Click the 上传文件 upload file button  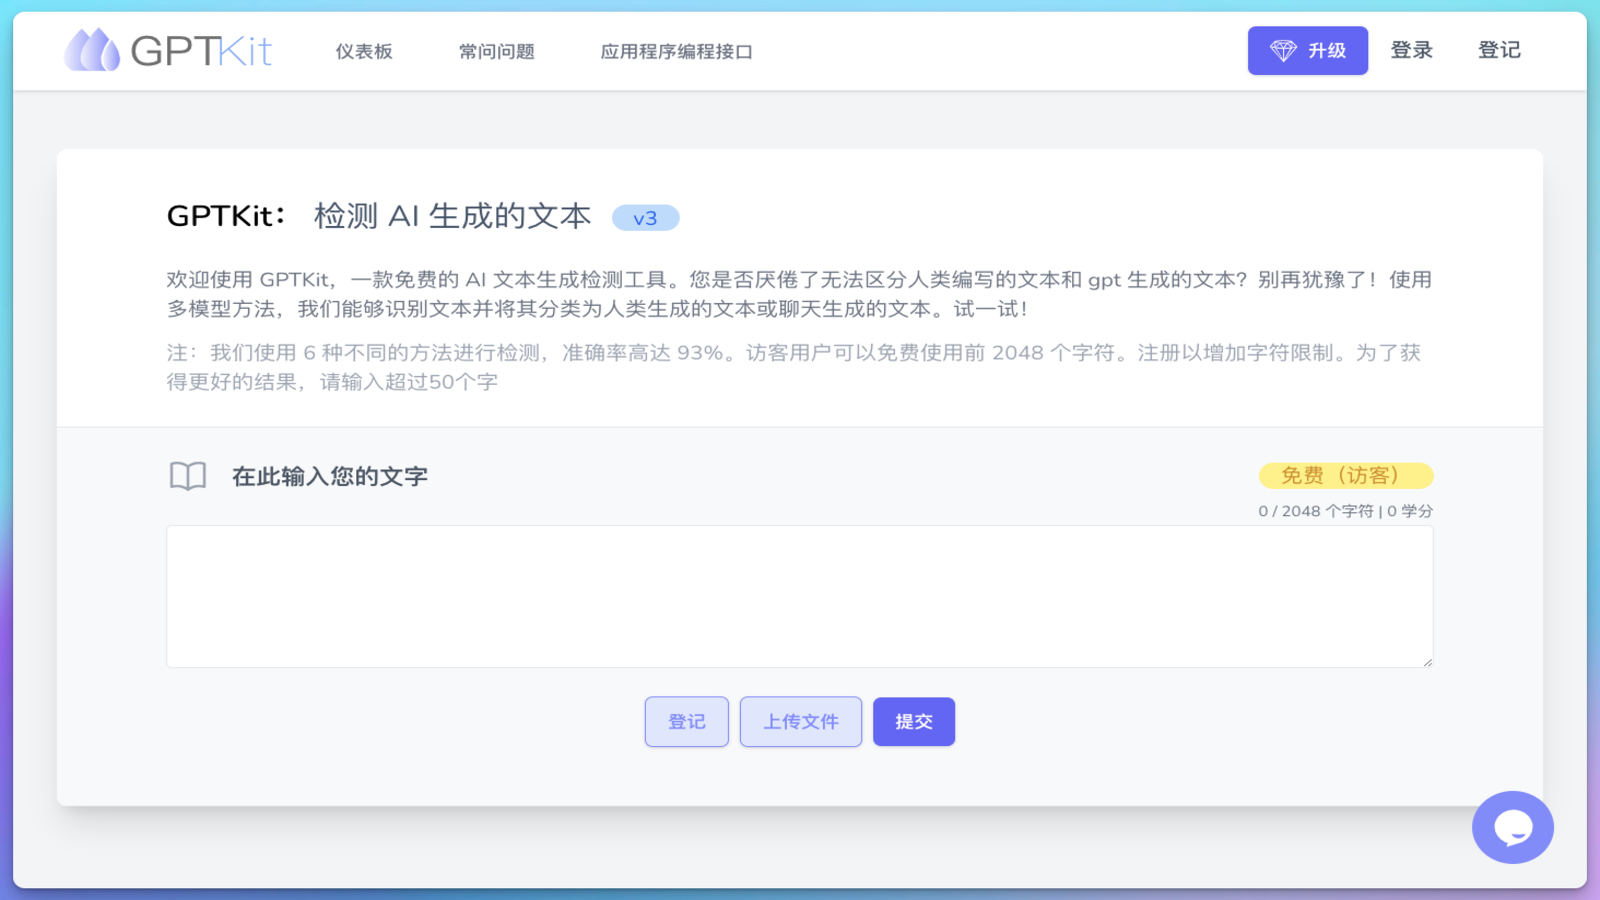801,722
